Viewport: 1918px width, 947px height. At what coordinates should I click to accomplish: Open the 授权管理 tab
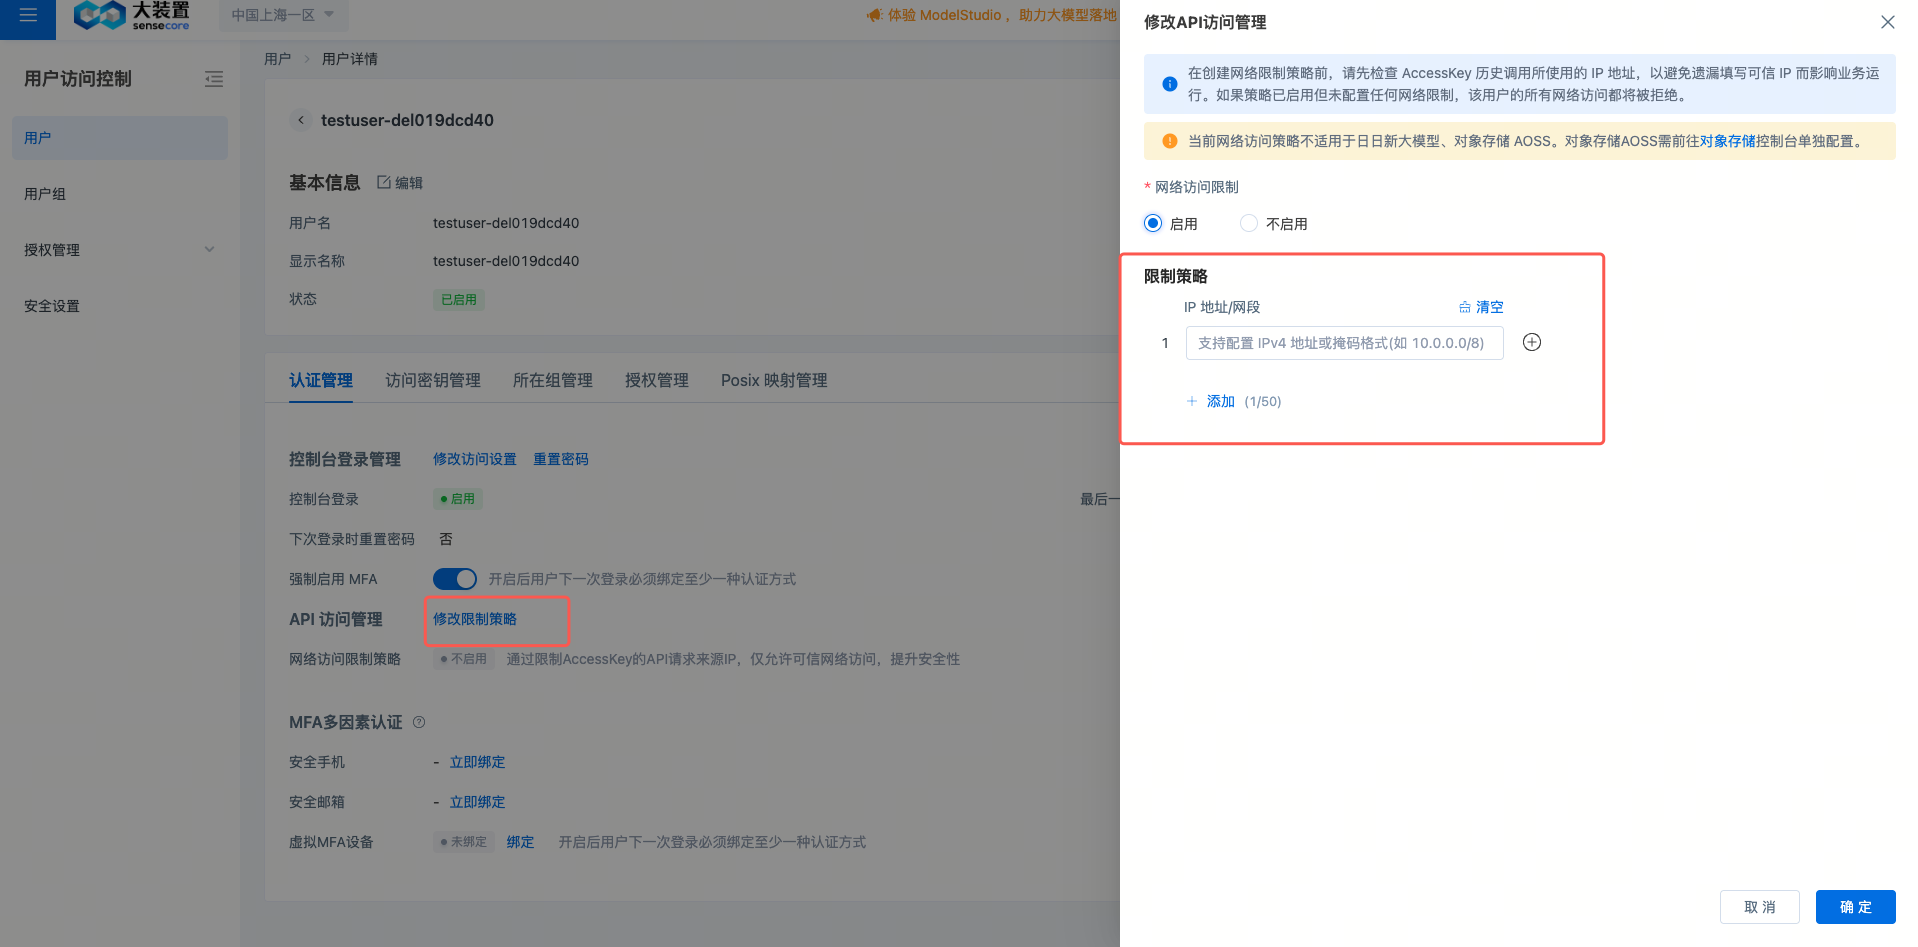point(657,380)
